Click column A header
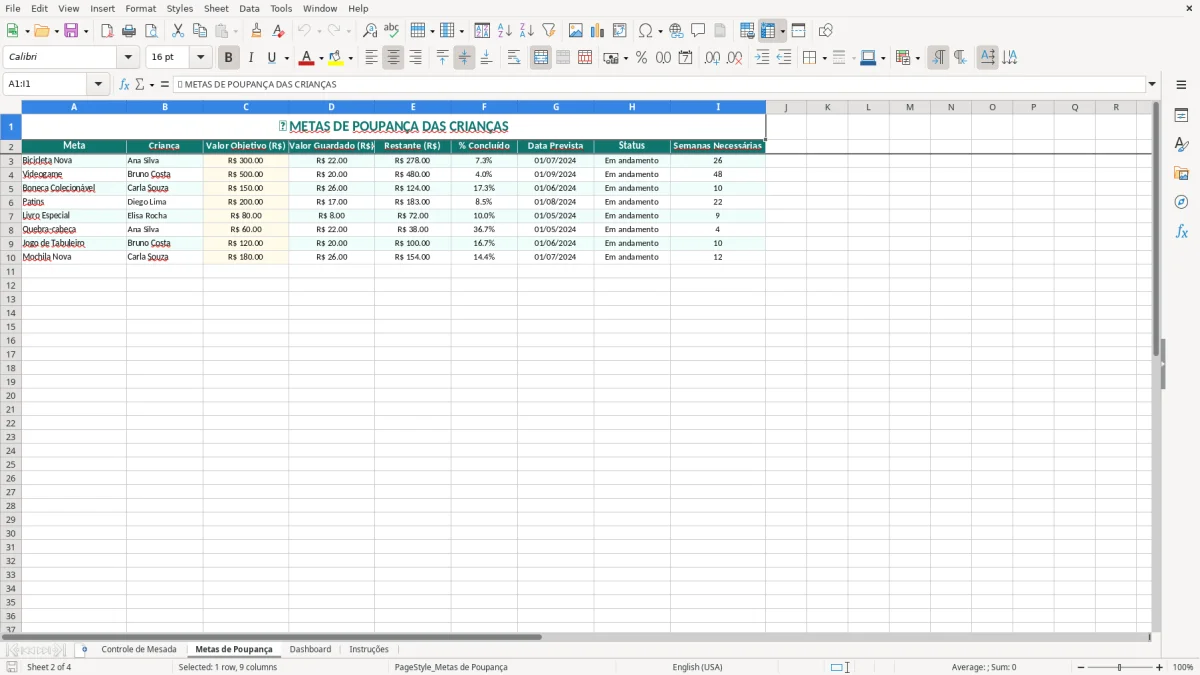 pyautogui.click(x=74, y=106)
